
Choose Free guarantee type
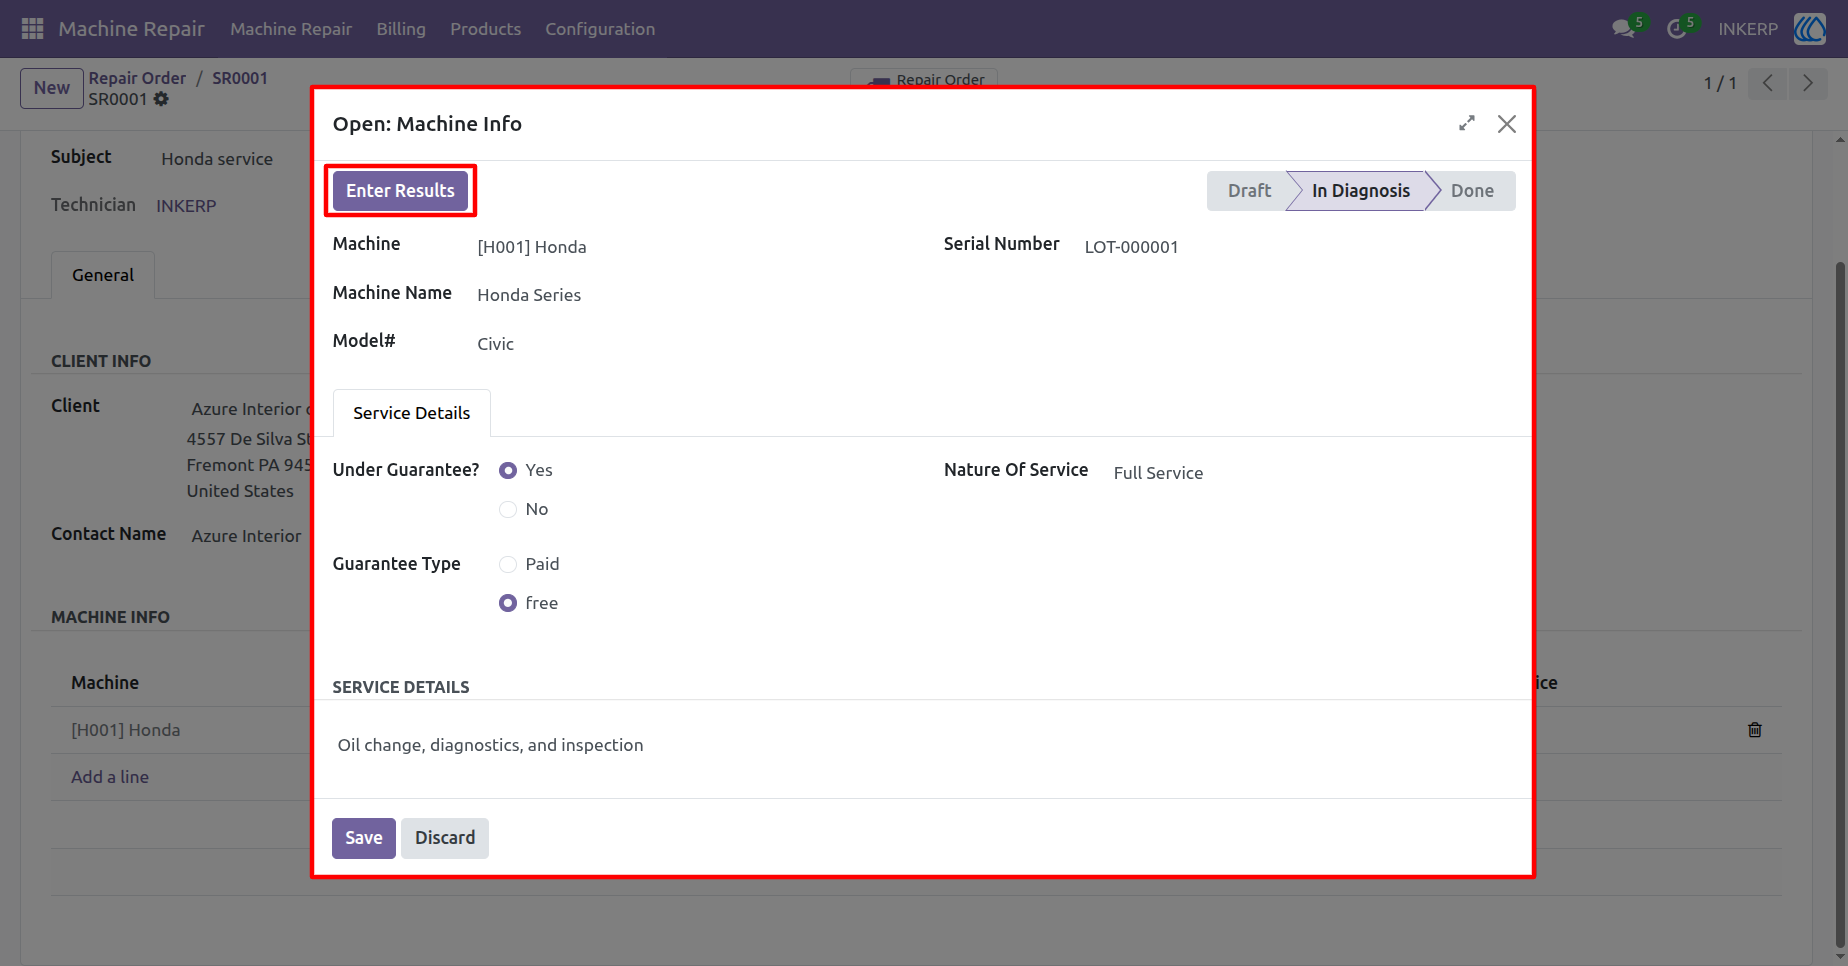508,603
